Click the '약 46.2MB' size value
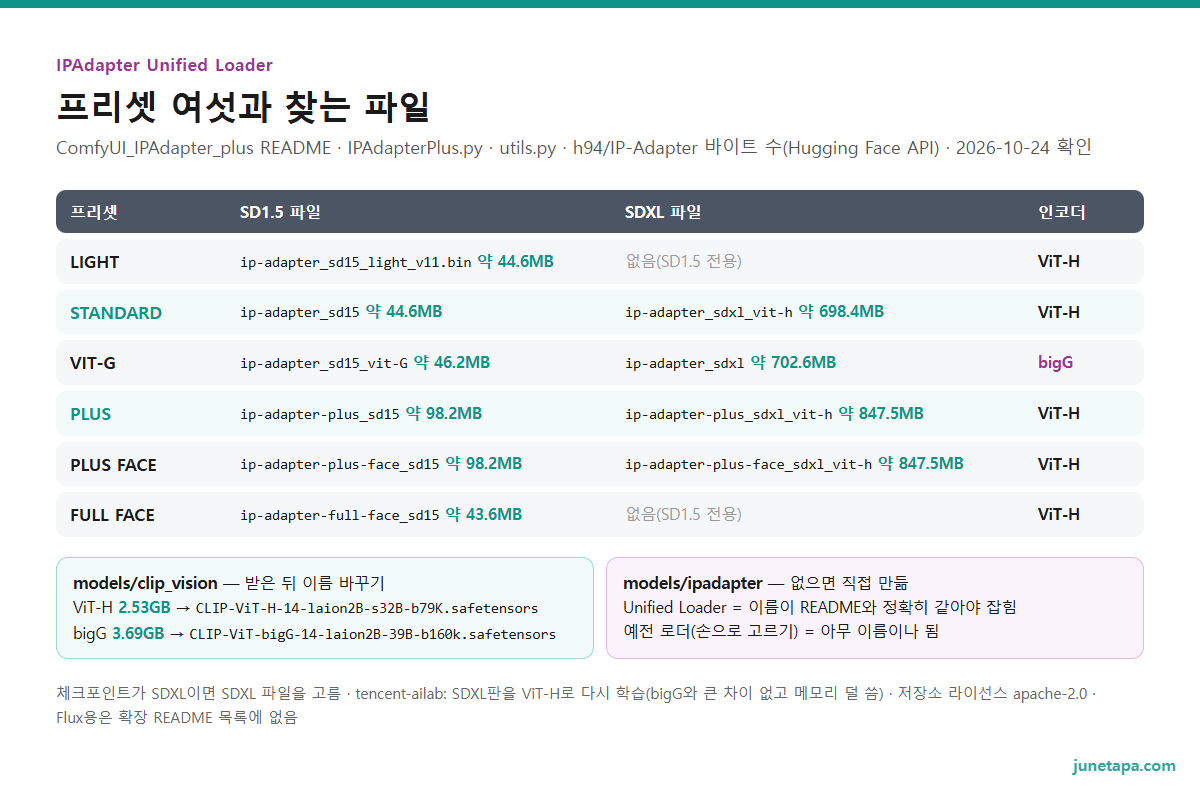1200x794 pixels. point(453,363)
